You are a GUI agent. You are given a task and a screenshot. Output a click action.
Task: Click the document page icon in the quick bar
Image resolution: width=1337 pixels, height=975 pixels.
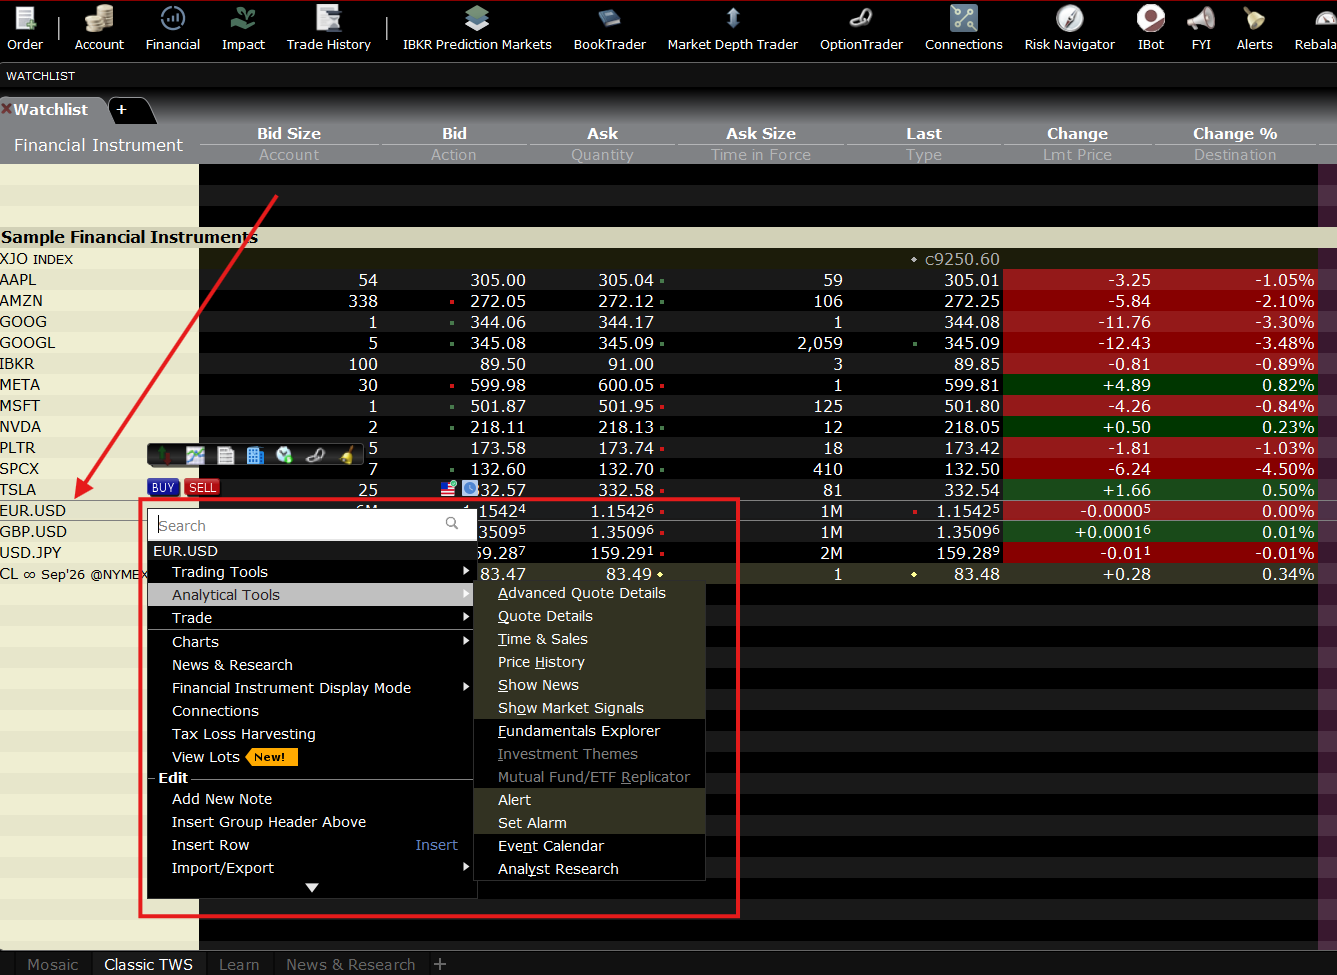226,456
